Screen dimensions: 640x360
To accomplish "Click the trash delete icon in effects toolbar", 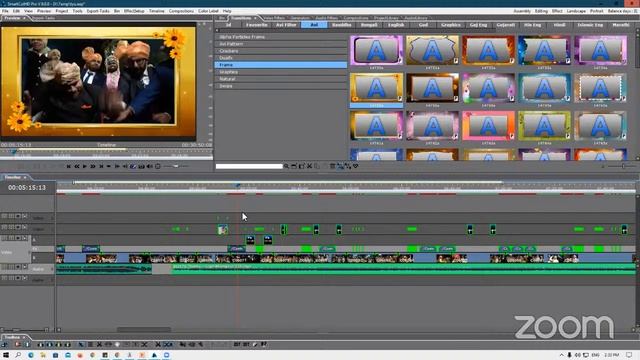I will [332, 166].
